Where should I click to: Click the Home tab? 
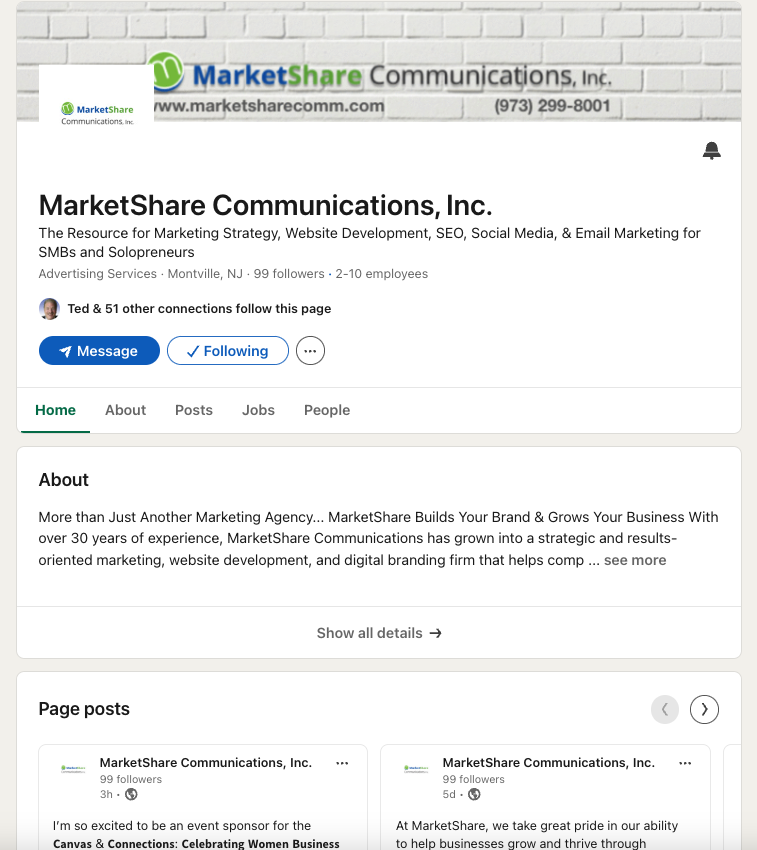pos(55,410)
